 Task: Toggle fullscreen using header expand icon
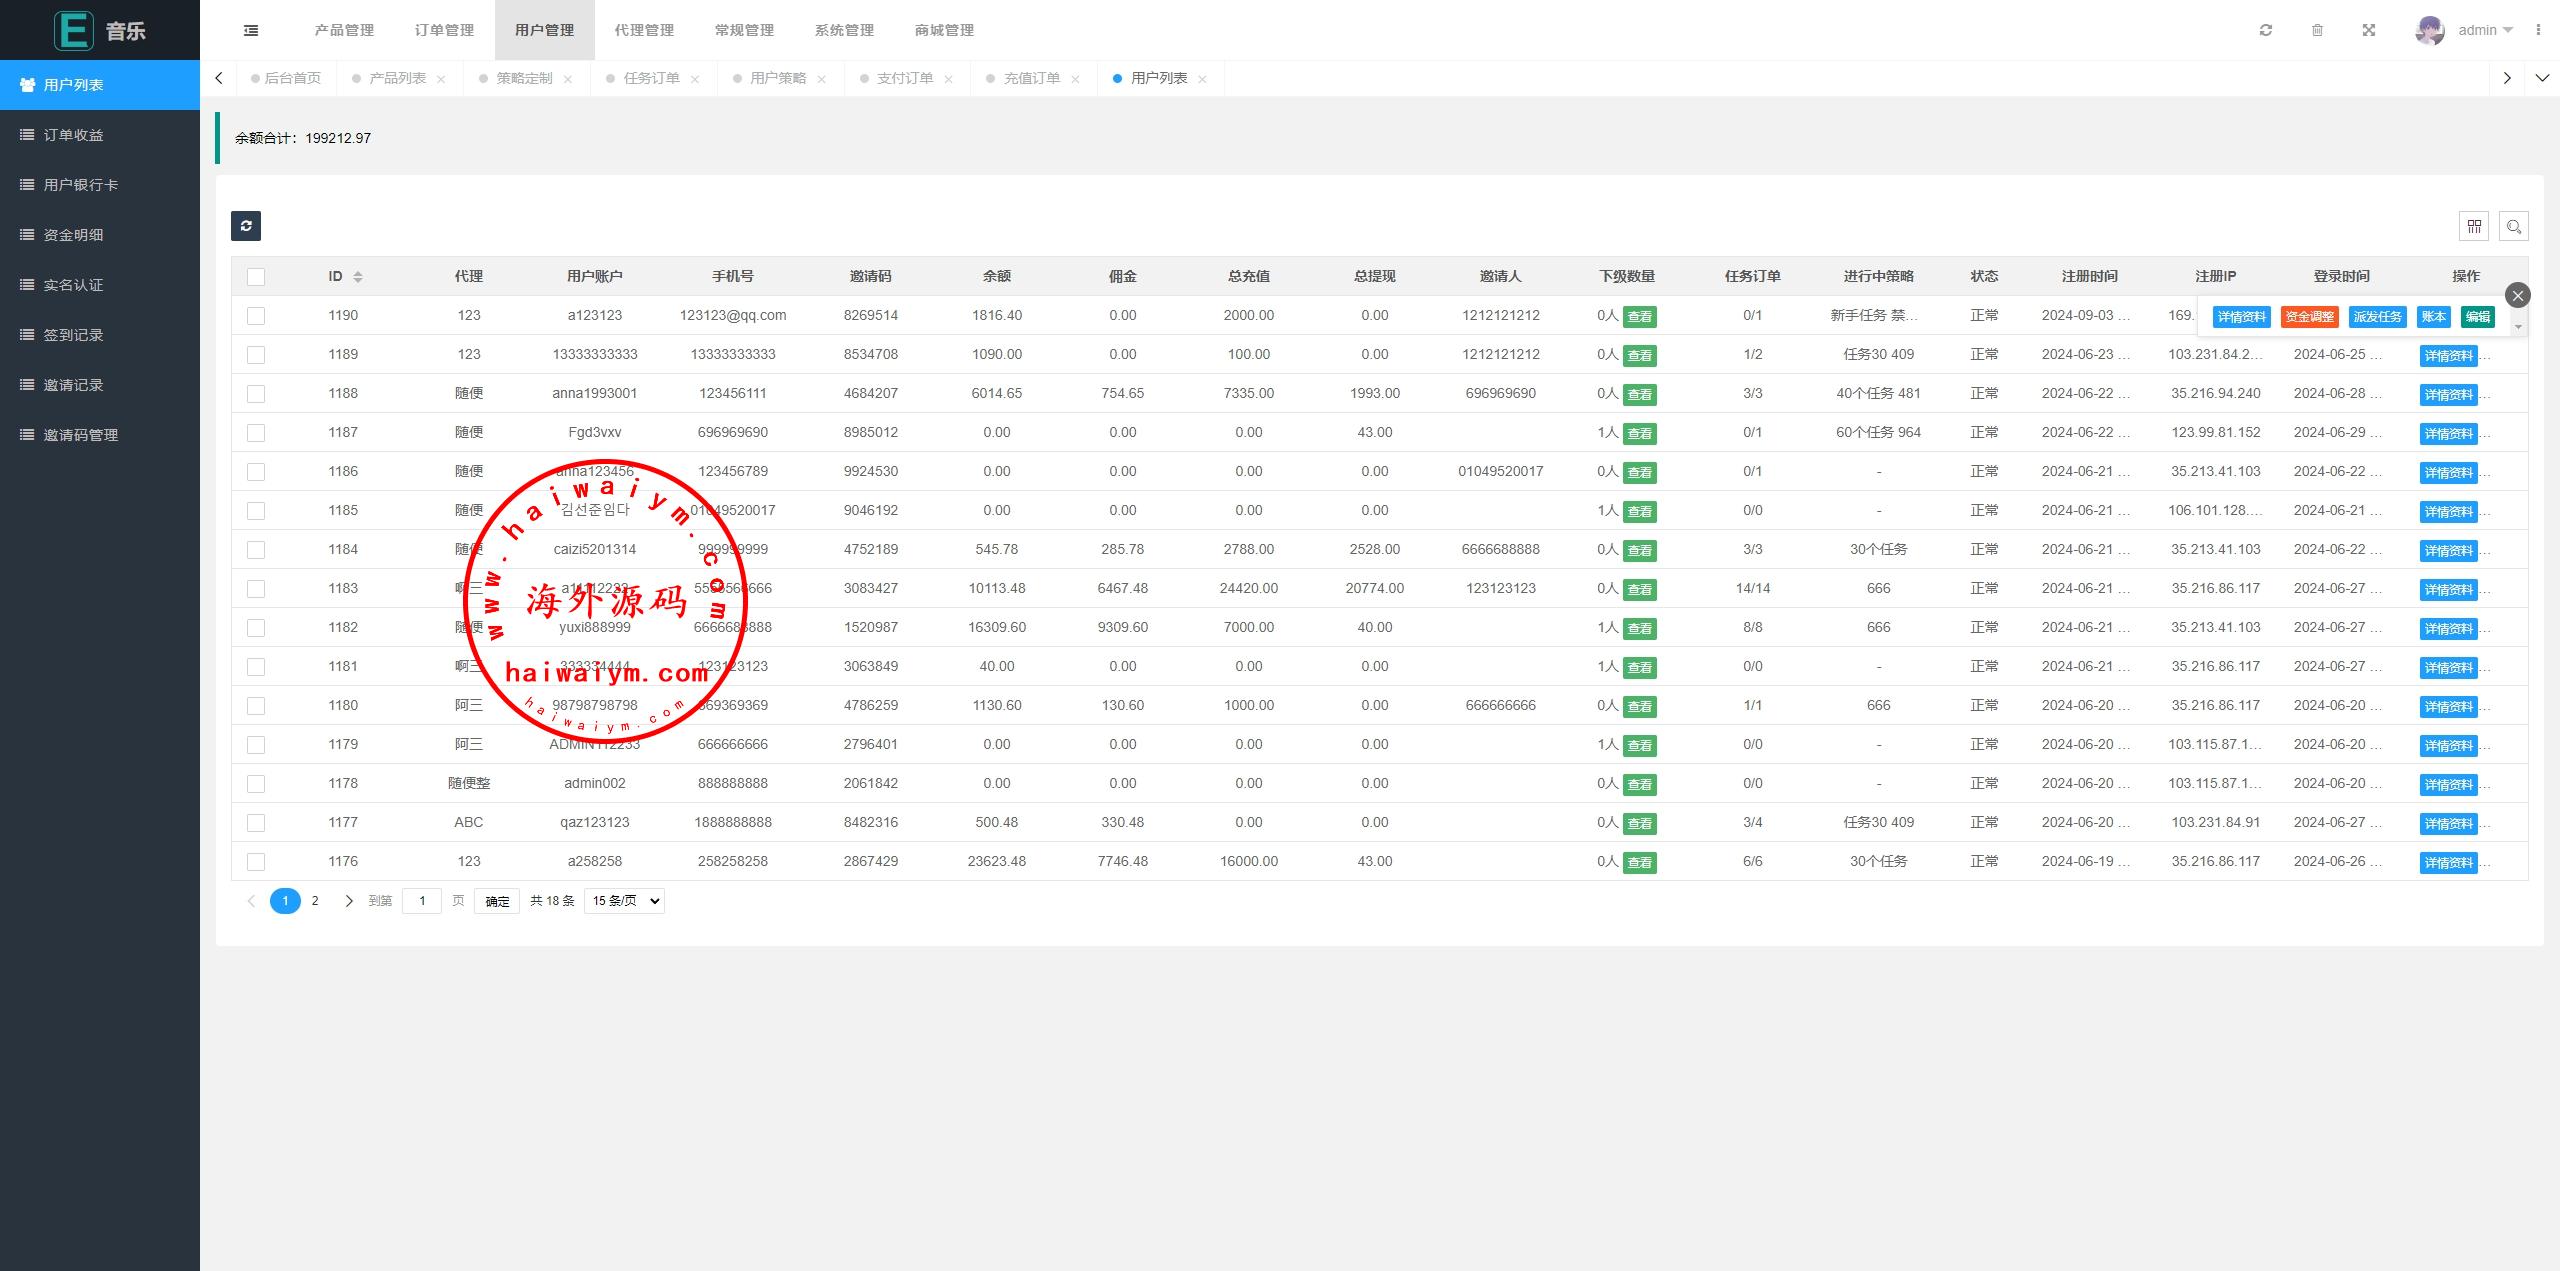pos(2369,30)
